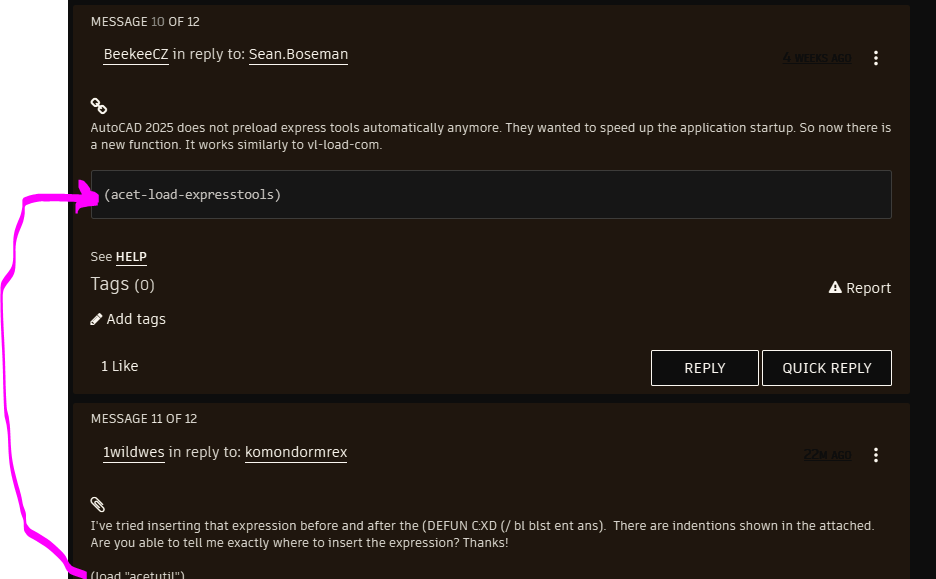Click the acet-load-expresstools code block
The height and width of the screenshot is (579, 936).
click(x=491, y=194)
